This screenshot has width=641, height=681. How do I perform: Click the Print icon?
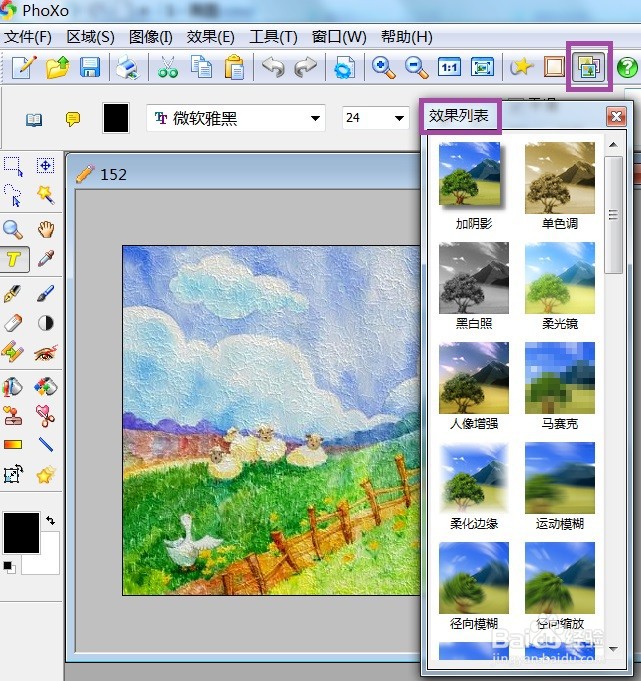click(x=127, y=67)
